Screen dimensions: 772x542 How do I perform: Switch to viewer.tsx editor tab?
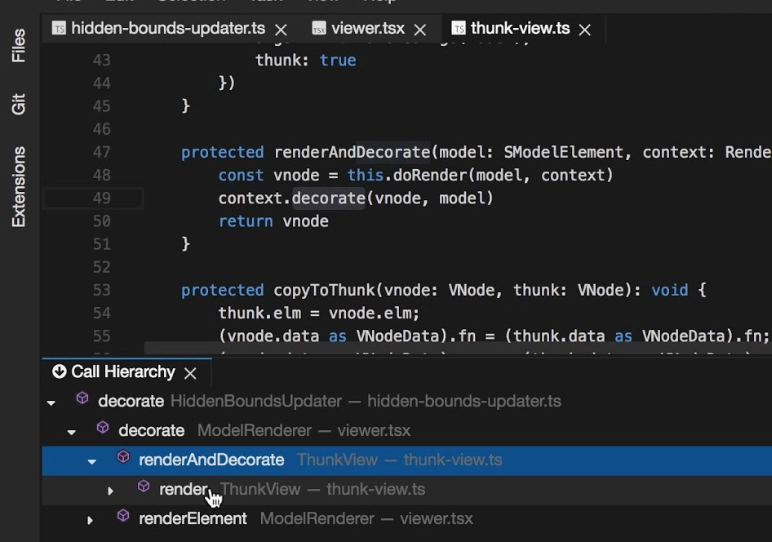click(x=368, y=29)
